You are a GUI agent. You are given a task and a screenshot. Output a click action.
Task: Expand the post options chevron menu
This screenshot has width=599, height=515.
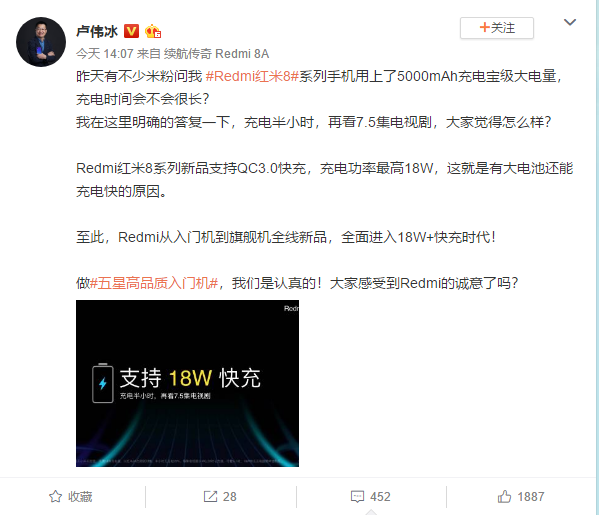click(570, 22)
